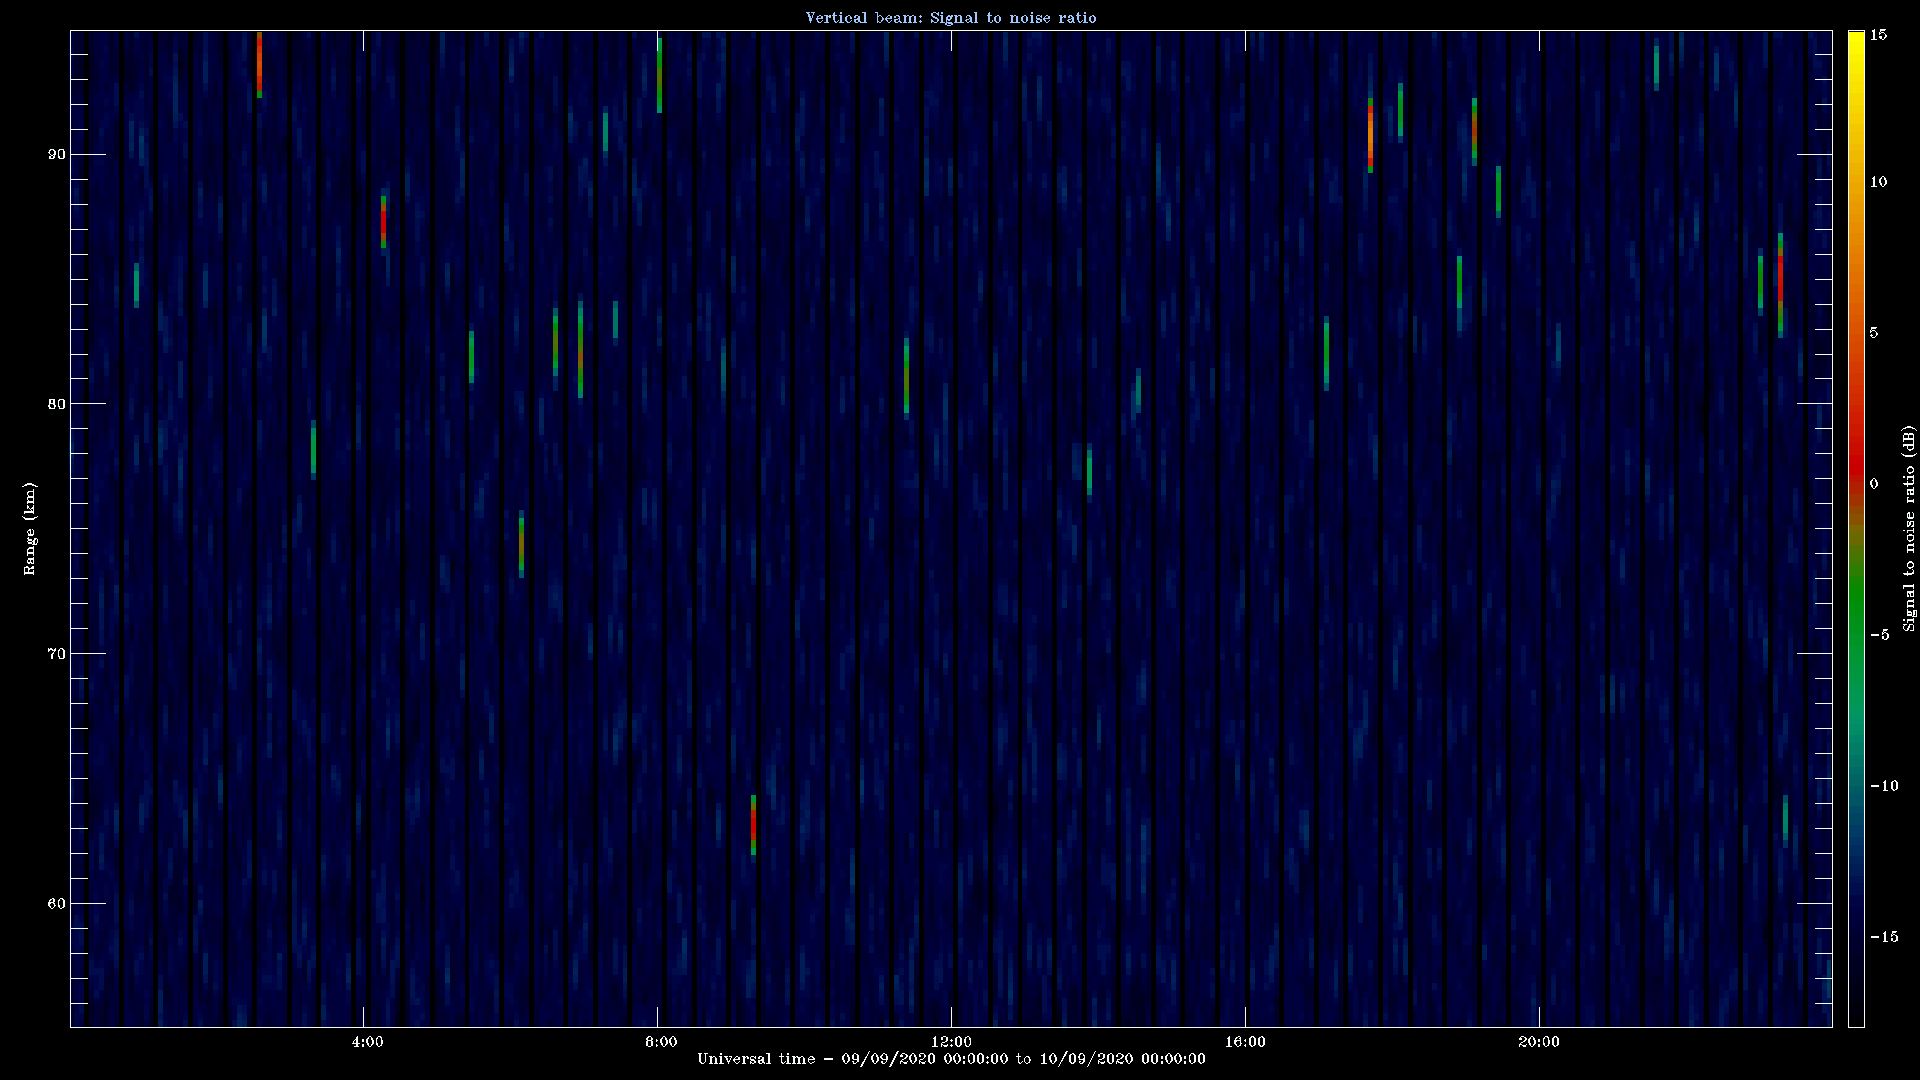Click the red echo near 63 km after 9:00
The image size is (1920, 1080).
click(x=753, y=826)
